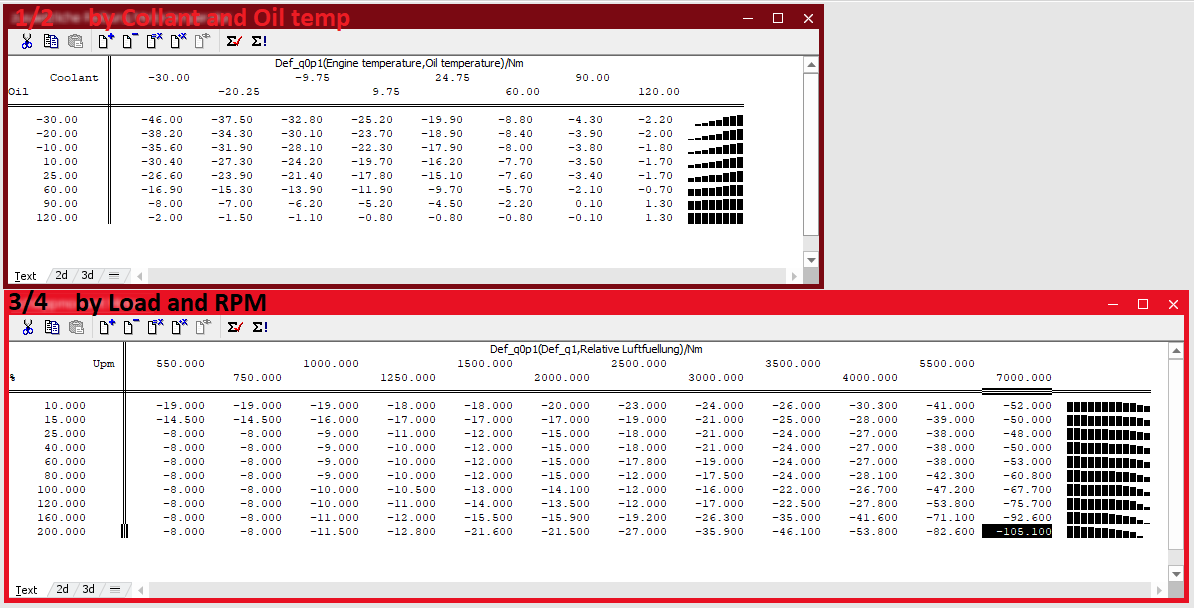Click the page-minus subtract icon in the Load and RPM window

click(x=129, y=327)
